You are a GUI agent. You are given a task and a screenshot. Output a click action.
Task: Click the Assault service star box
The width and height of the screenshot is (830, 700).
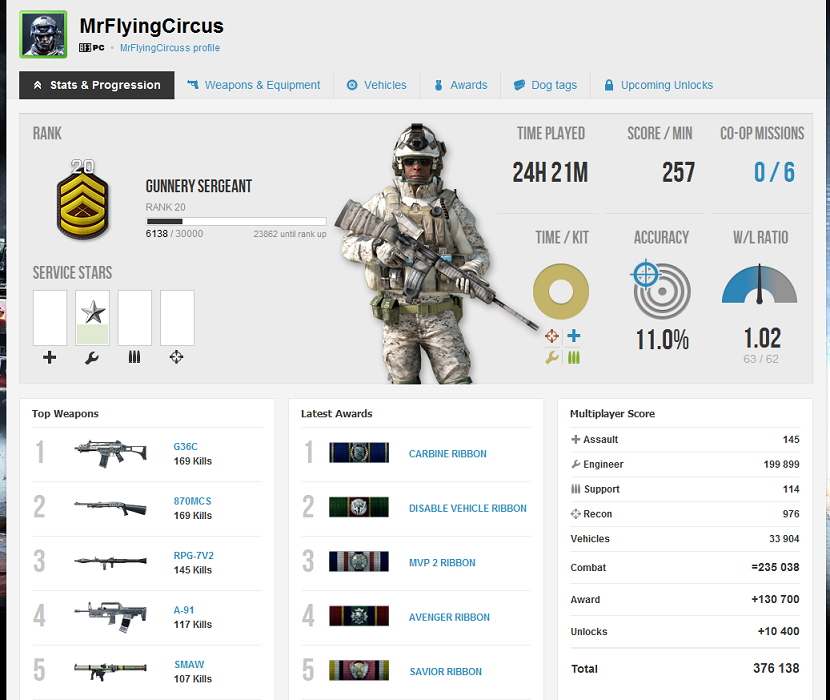pyautogui.click(x=50, y=318)
